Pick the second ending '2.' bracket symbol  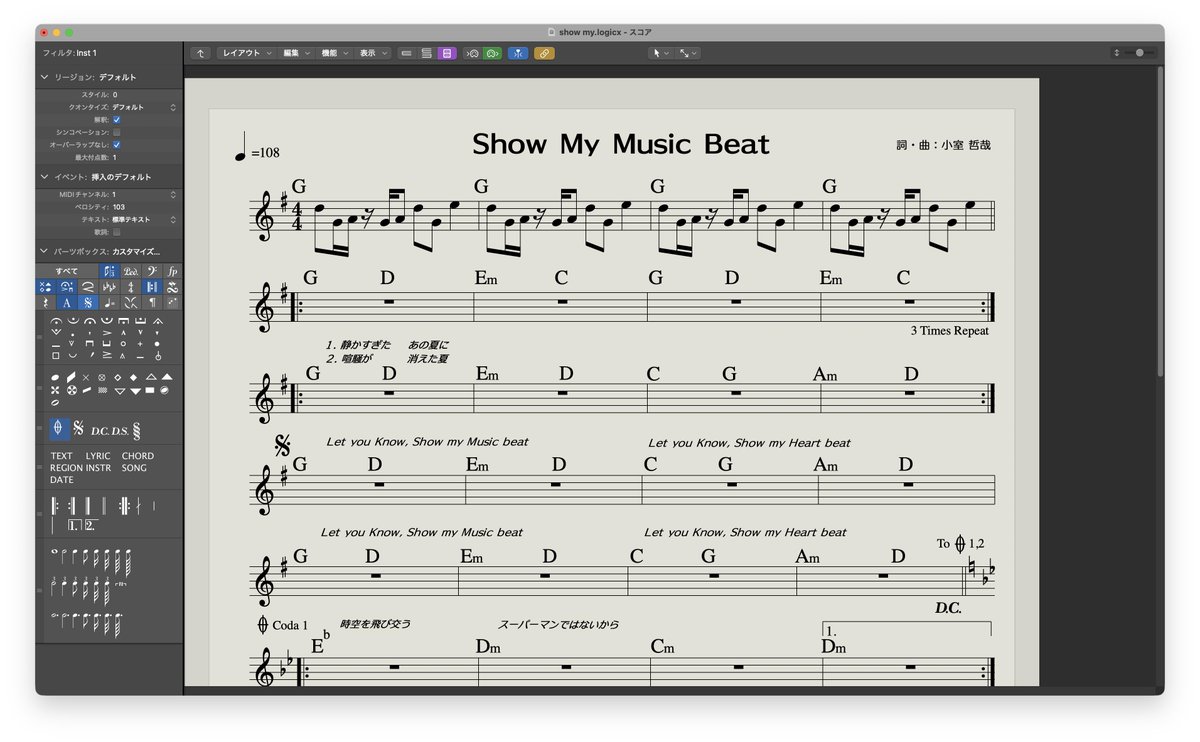coord(91,525)
